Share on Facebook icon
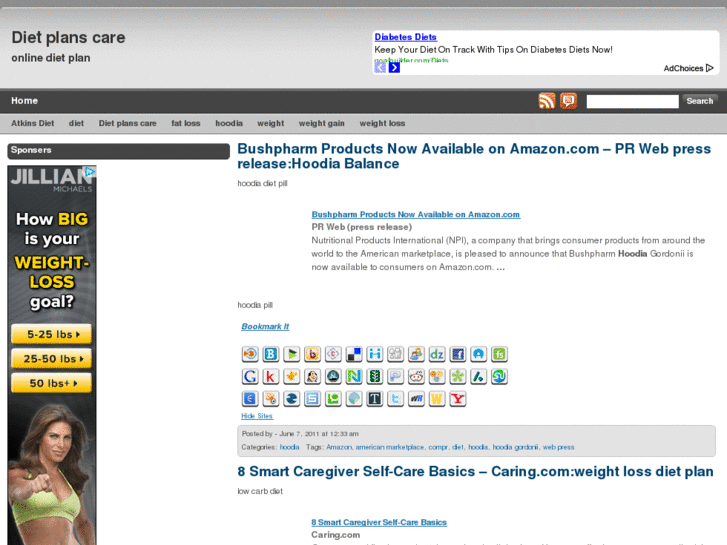727x545 pixels. [458, 354]
